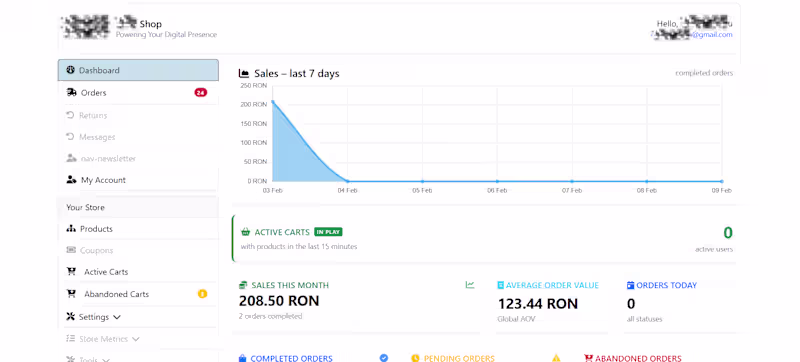Screen dimensions: 800x362
Task: Click the 'all statuses' caption
Action: coord(644,319)
